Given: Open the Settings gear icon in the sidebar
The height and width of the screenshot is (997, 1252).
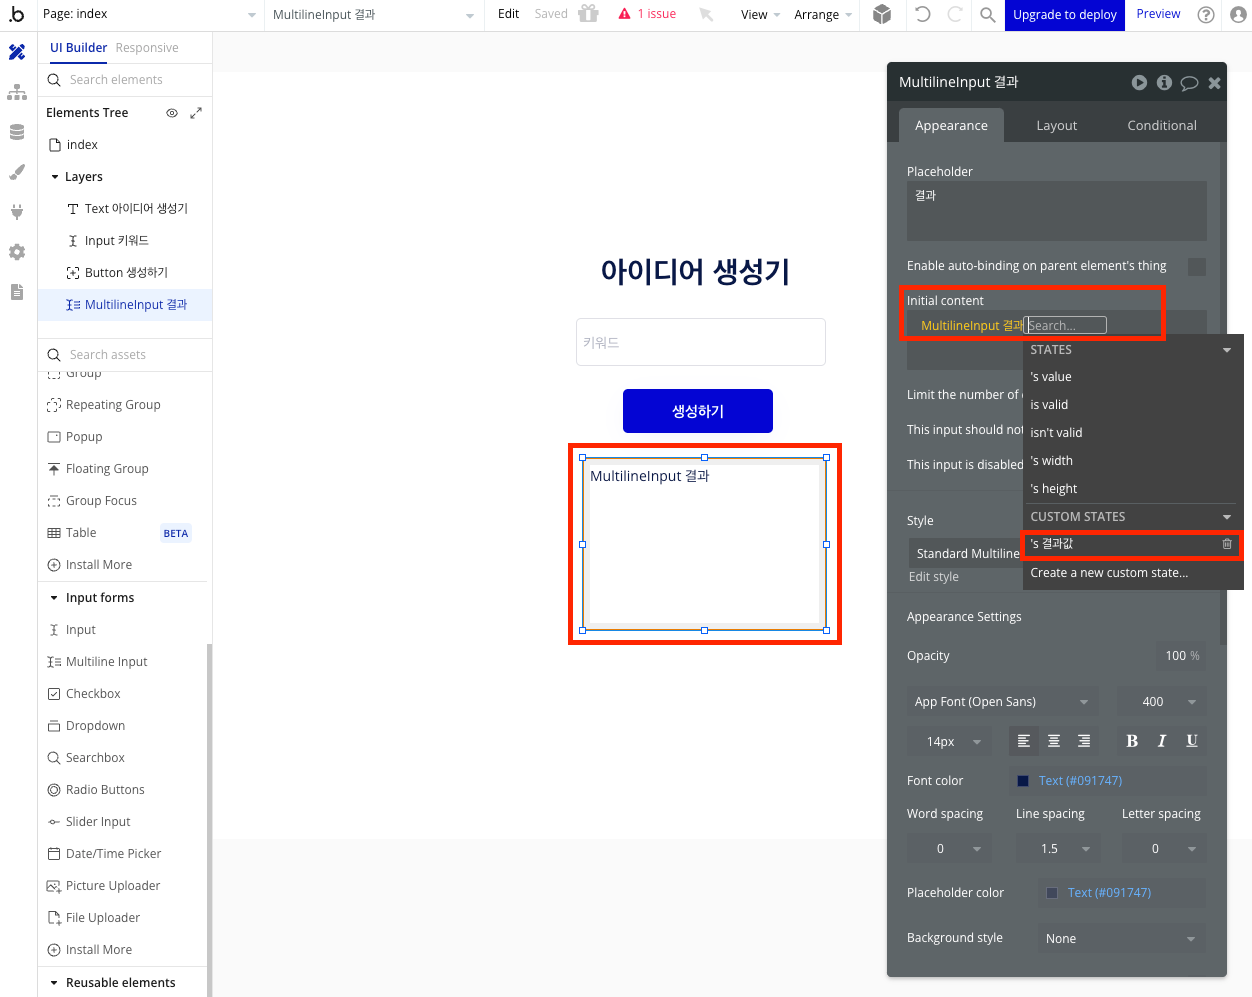Looking at the screenshot, I should (x=17, y=252).
